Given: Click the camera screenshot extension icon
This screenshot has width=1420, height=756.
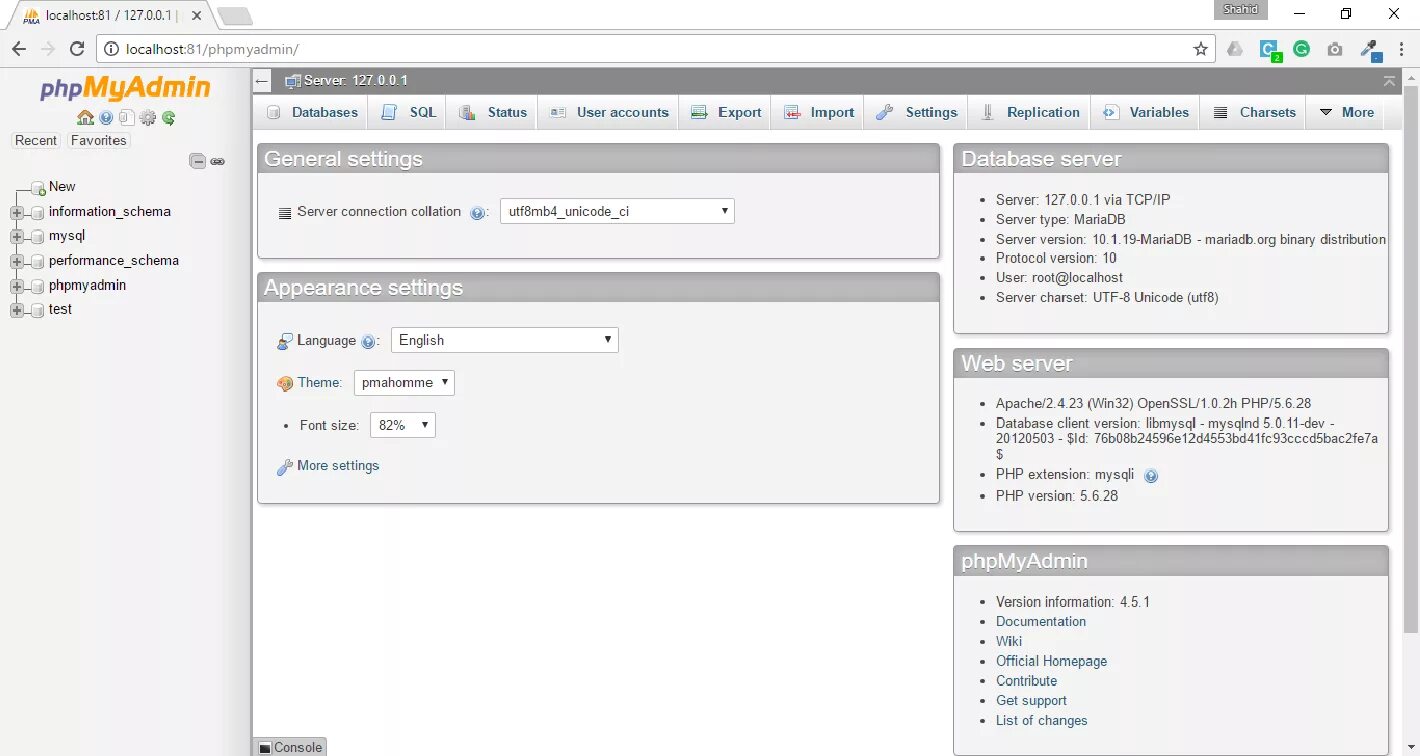Looking at the screenshot, I should tap(1335, 49).
